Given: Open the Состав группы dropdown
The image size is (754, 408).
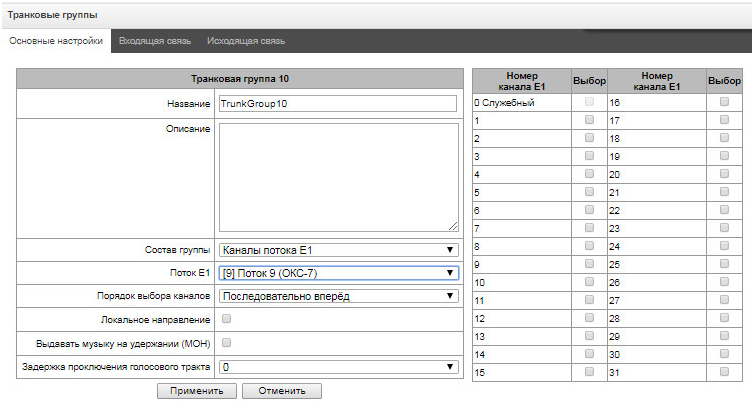Looking at the screenshot, I should pyautogui.click(x=337, y=249).
